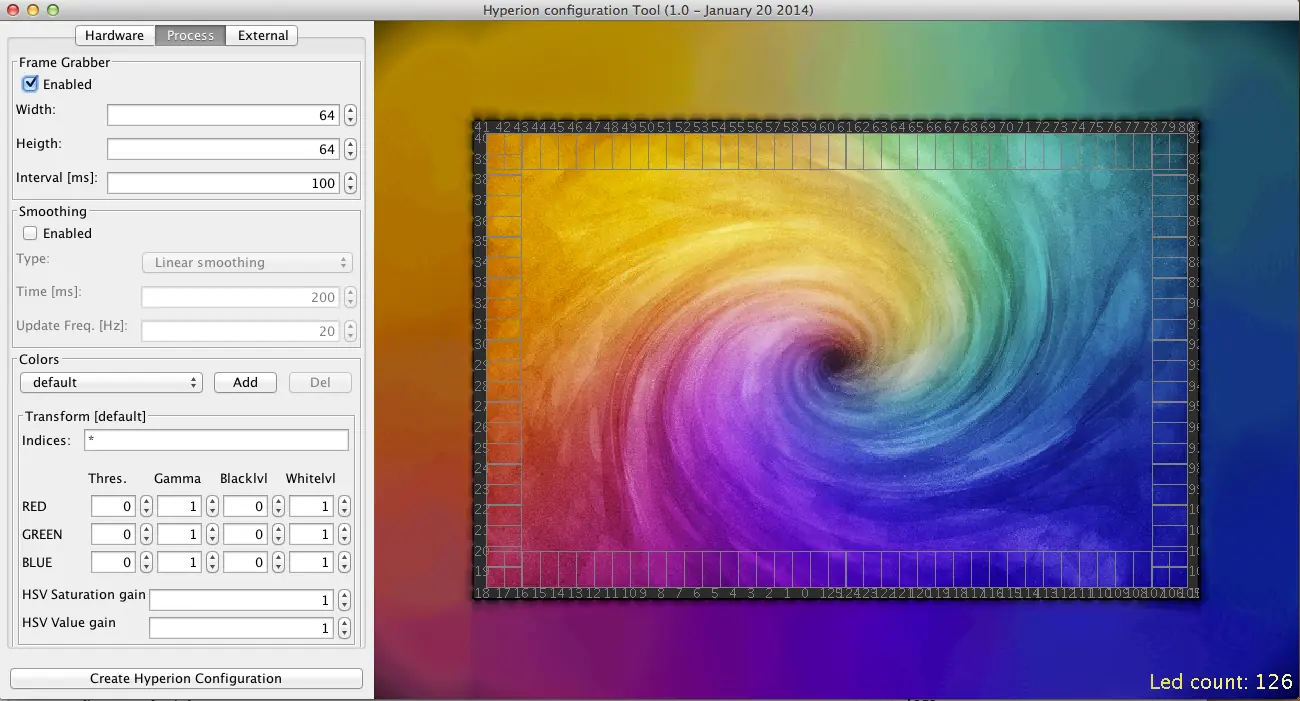Minimize the Hyperion window with yellow button

tap(33, 10)
